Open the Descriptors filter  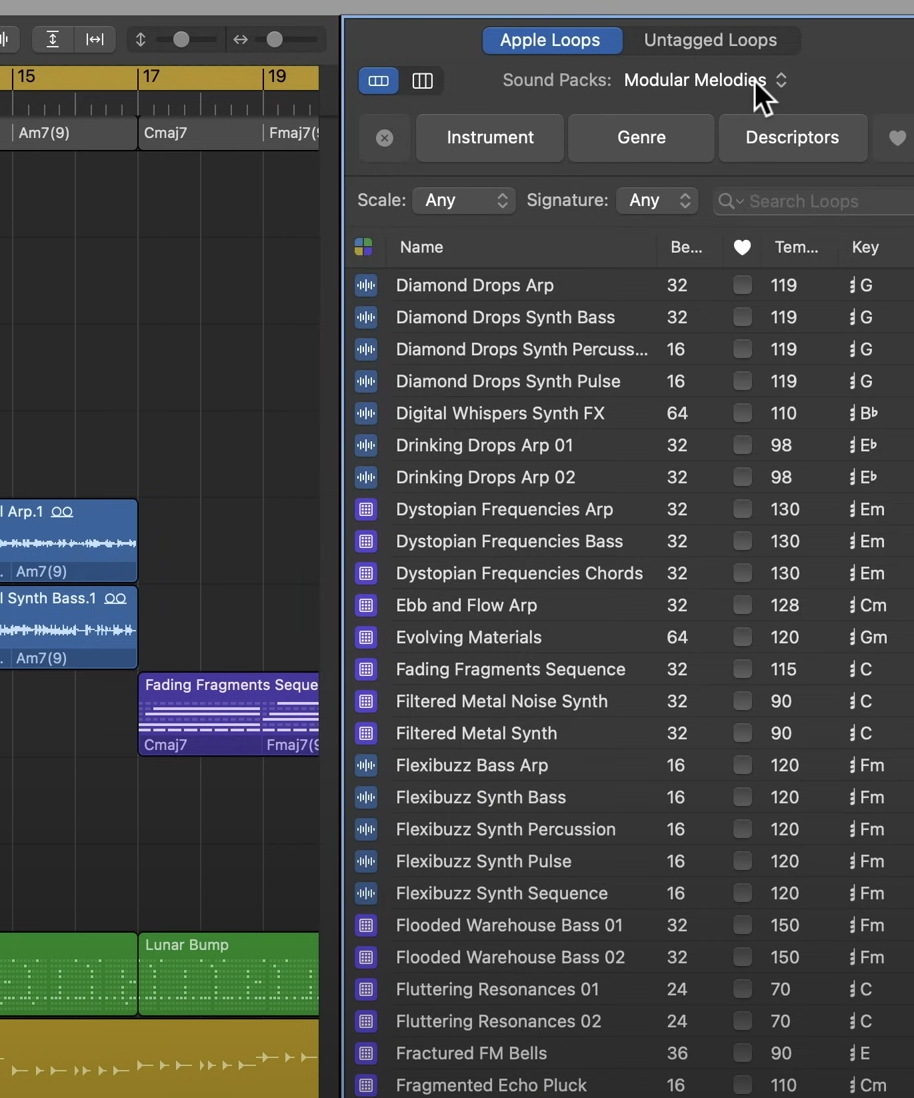(x=792, y=138)
